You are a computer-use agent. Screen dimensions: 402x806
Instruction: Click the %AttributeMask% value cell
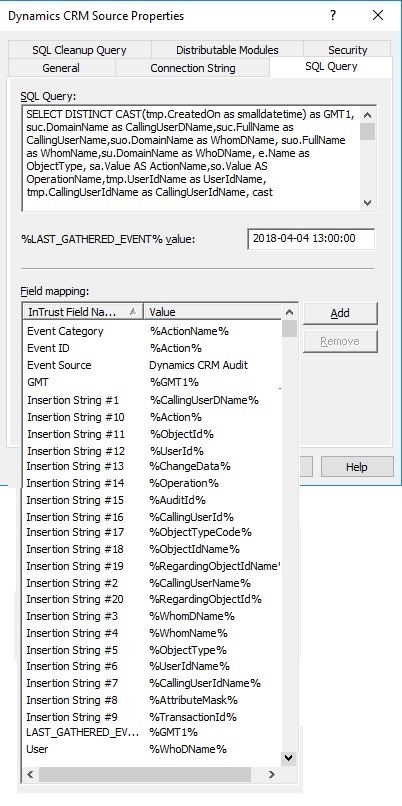193,700
